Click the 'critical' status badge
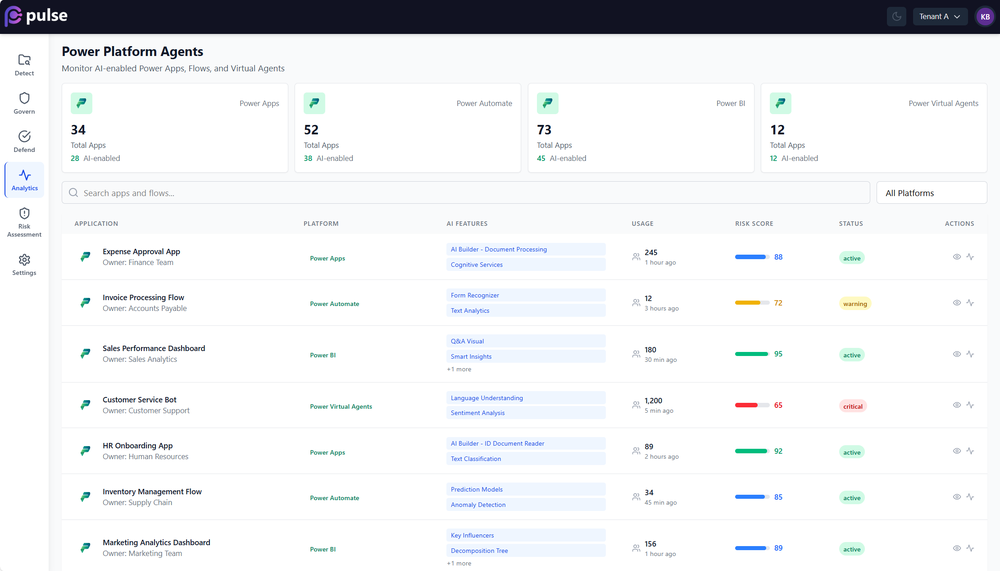 pyautogui.click(x=853, y=406)
